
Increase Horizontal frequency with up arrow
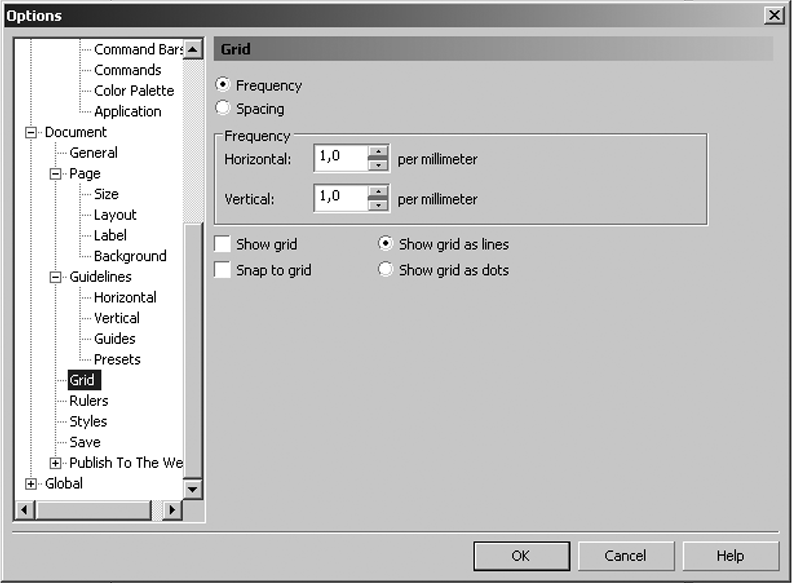[378, 151]
